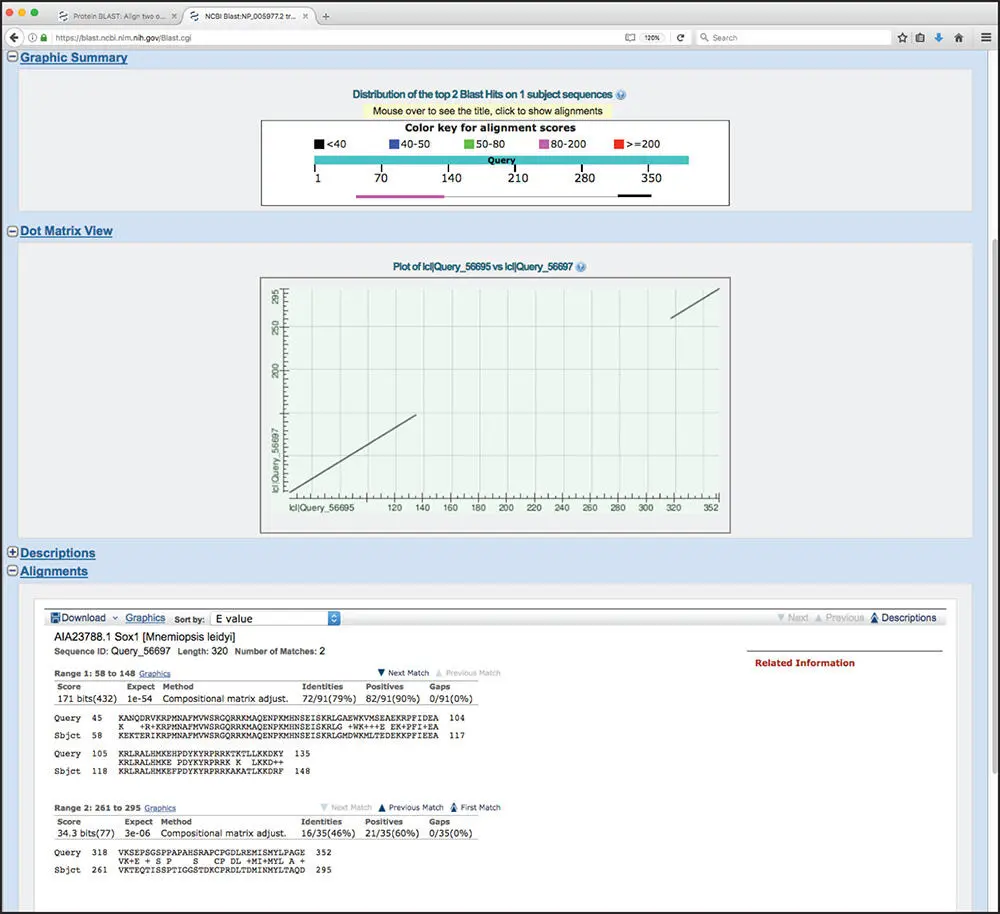
Task: Click the Descriptions heading link
Action: point(57,553)
